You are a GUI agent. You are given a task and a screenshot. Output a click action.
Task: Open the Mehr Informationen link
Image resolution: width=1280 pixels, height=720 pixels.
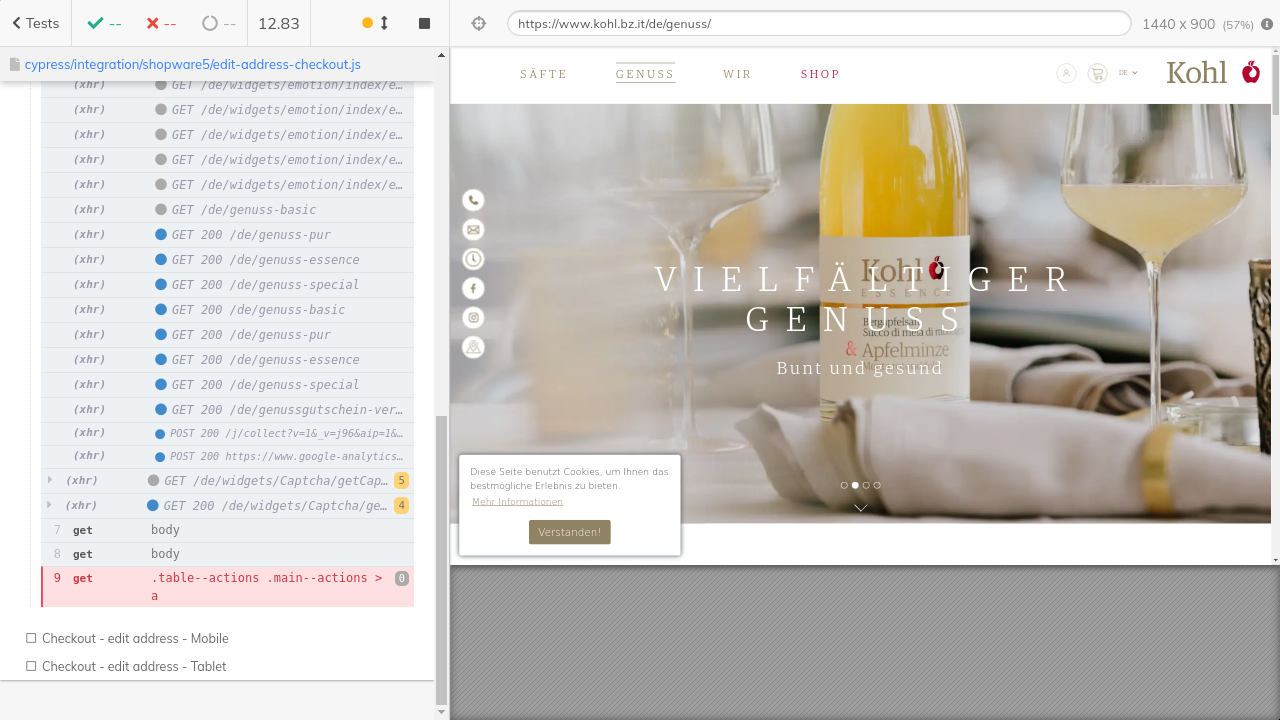point(517,502)
